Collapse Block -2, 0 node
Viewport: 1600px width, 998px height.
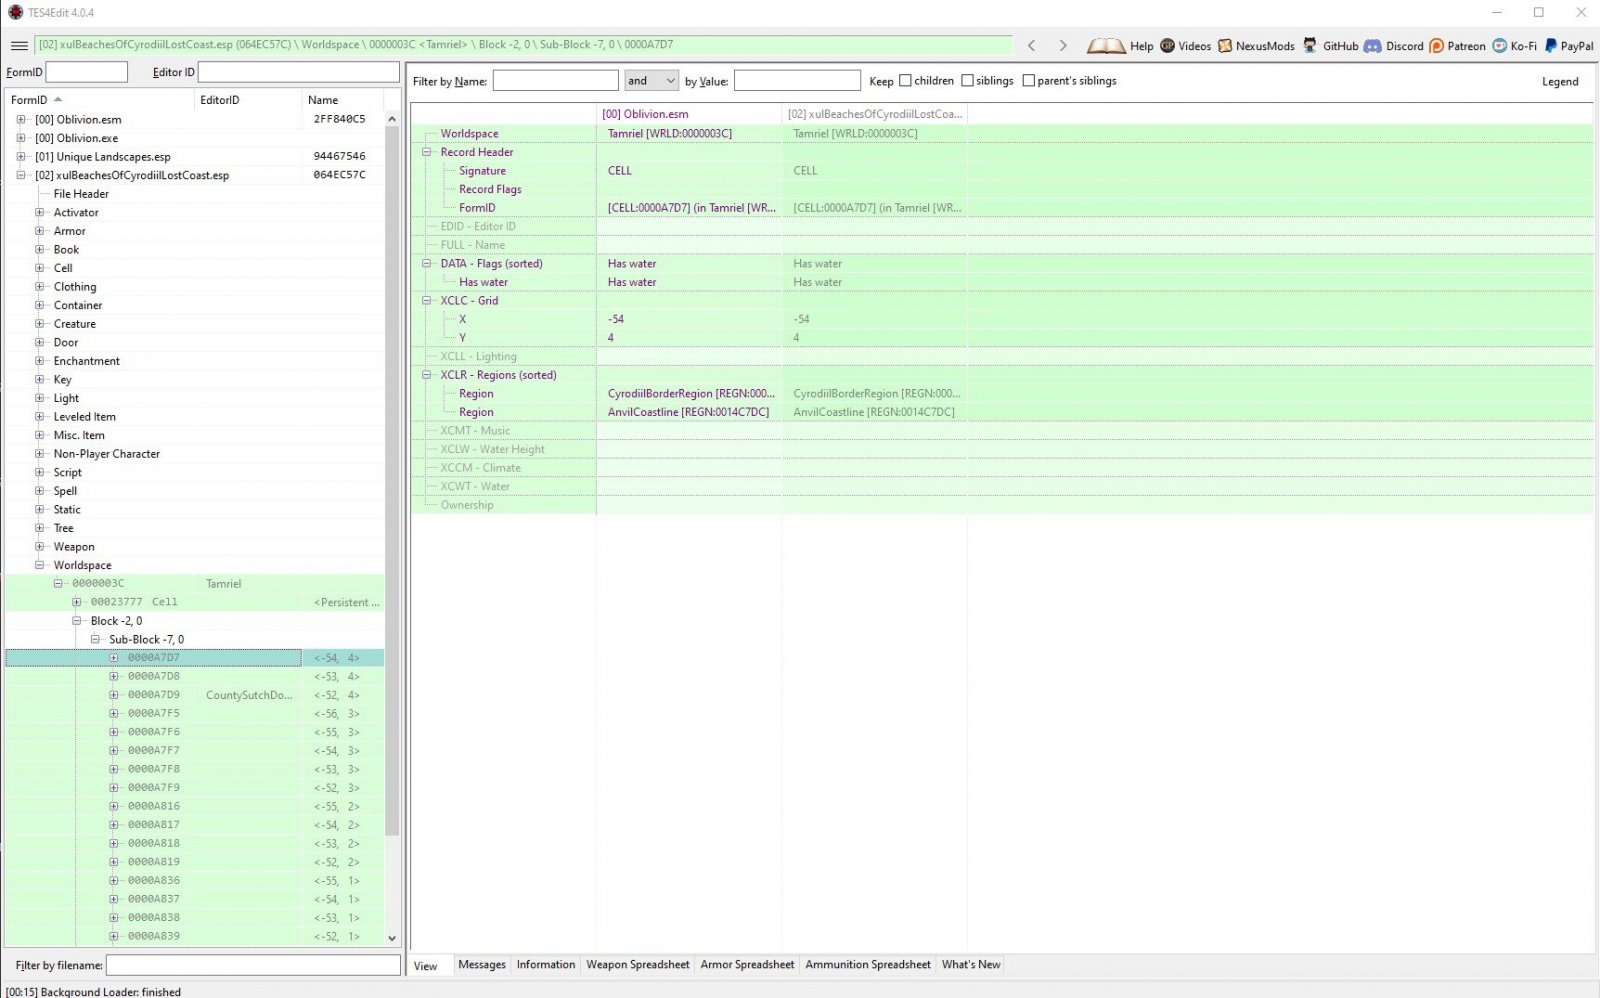point(77,621)
